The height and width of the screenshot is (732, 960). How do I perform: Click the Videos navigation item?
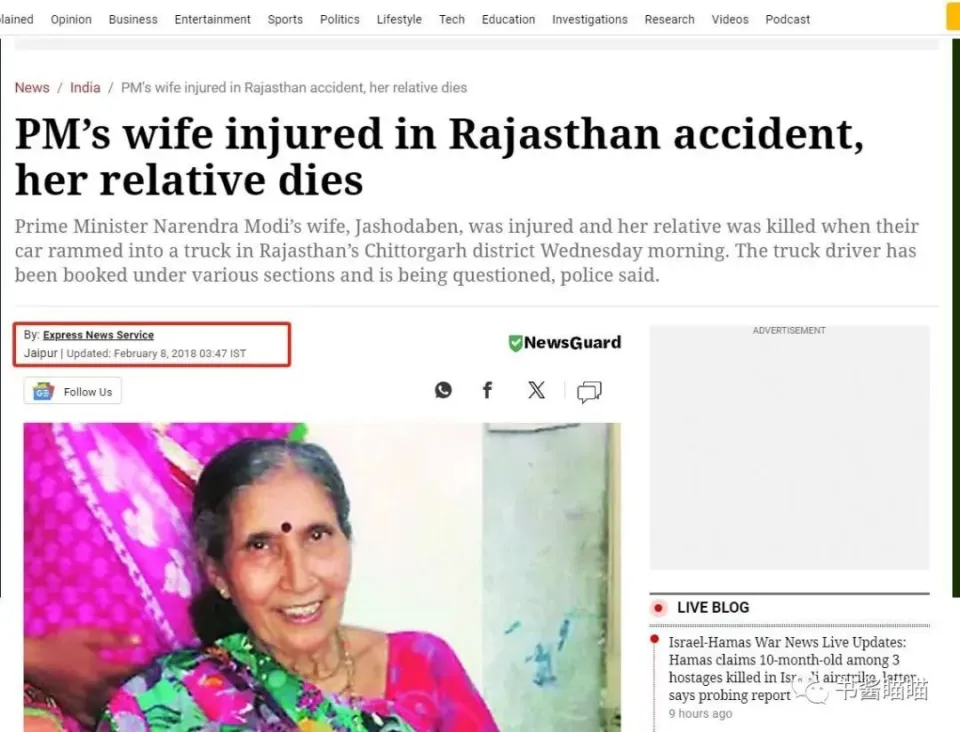(730, 20)
